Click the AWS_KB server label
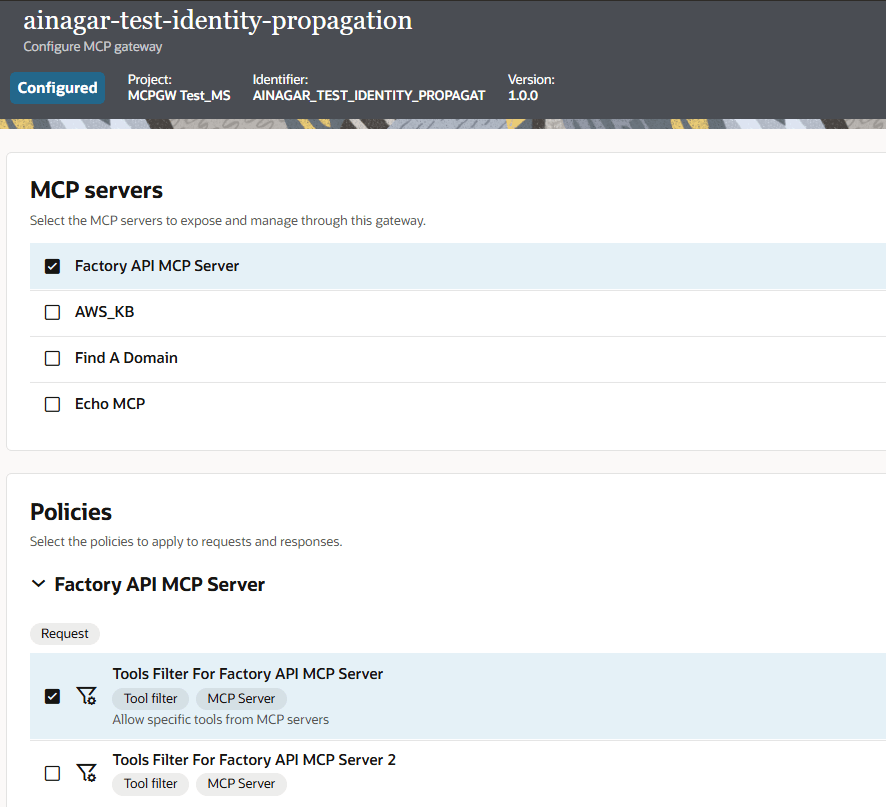This screenshot has width=886, height=807. pyautogui.click(x=105, y=312)
